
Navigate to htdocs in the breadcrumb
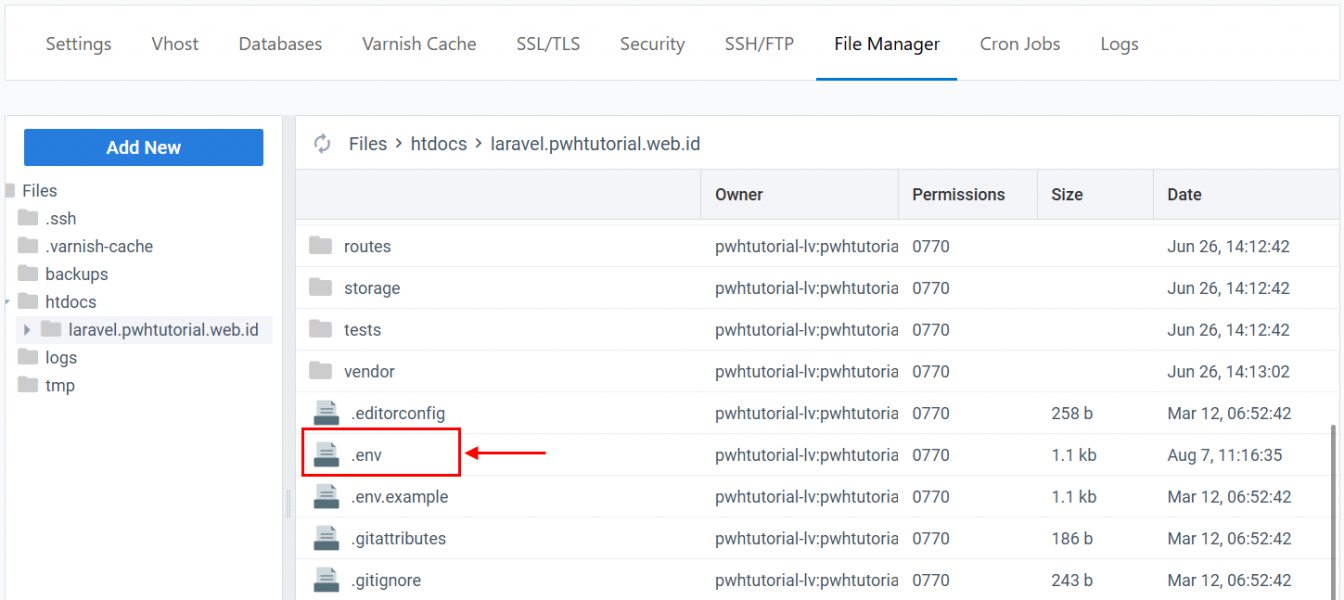coord(438,144)
